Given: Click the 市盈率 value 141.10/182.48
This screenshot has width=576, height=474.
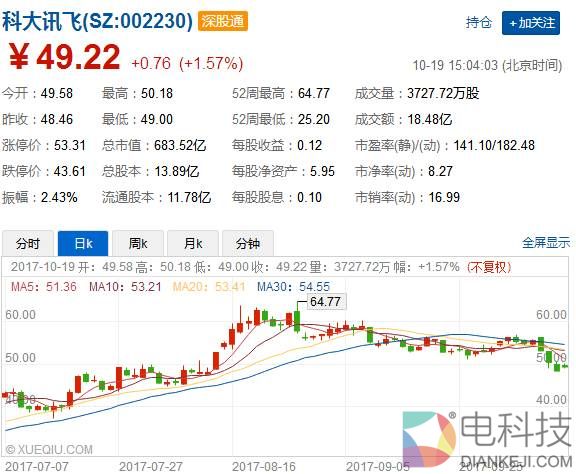Looking at the screenshot, I should click(494, 146).
